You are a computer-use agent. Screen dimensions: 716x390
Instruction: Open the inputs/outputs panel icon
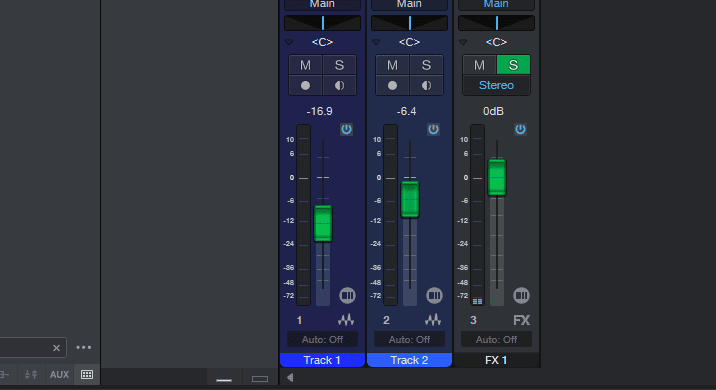point(4,374)
